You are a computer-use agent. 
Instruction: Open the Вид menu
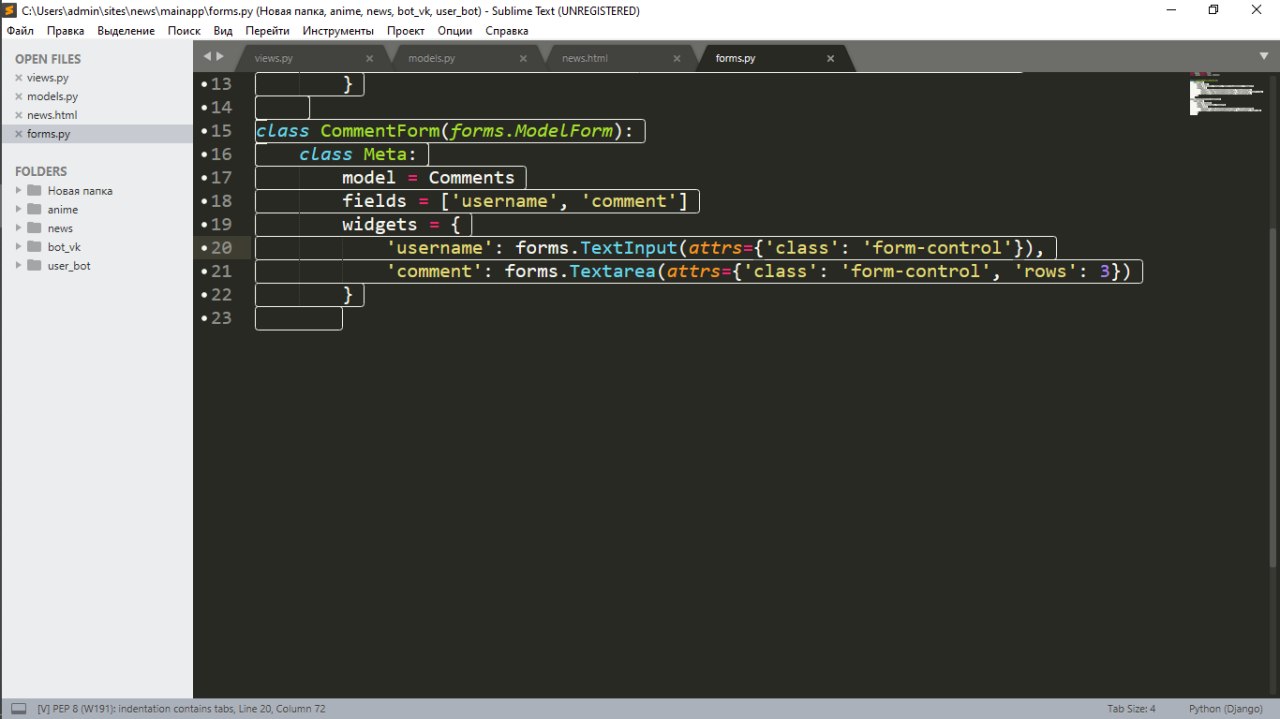pyautogui.click(x=223, y=31)
